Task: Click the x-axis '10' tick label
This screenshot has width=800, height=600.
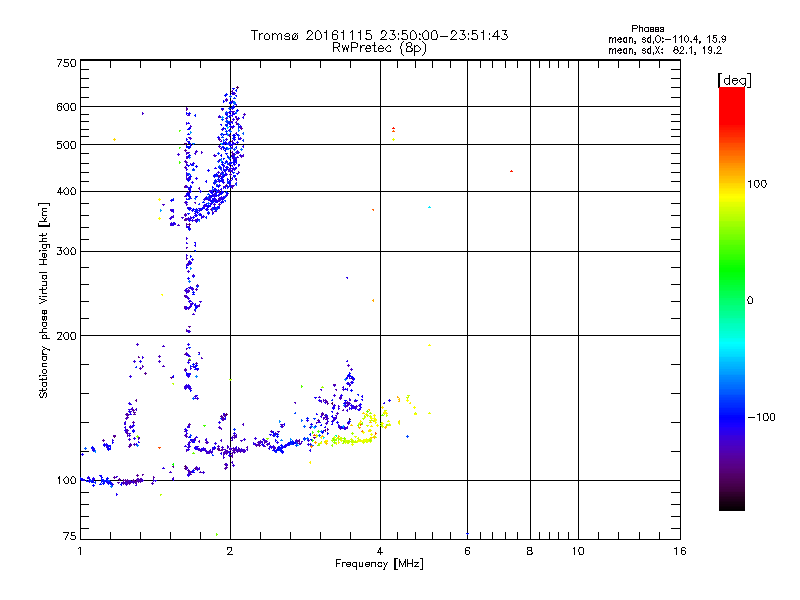Action: [x=578, y=552]
